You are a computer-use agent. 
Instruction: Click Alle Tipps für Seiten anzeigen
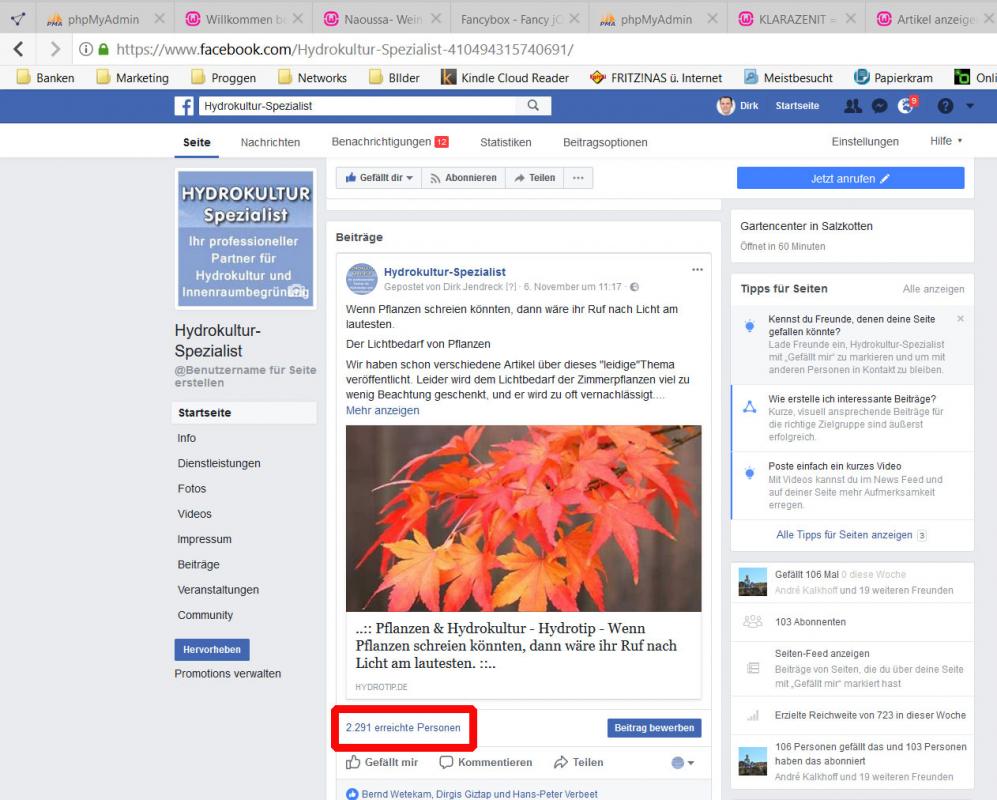844,535
